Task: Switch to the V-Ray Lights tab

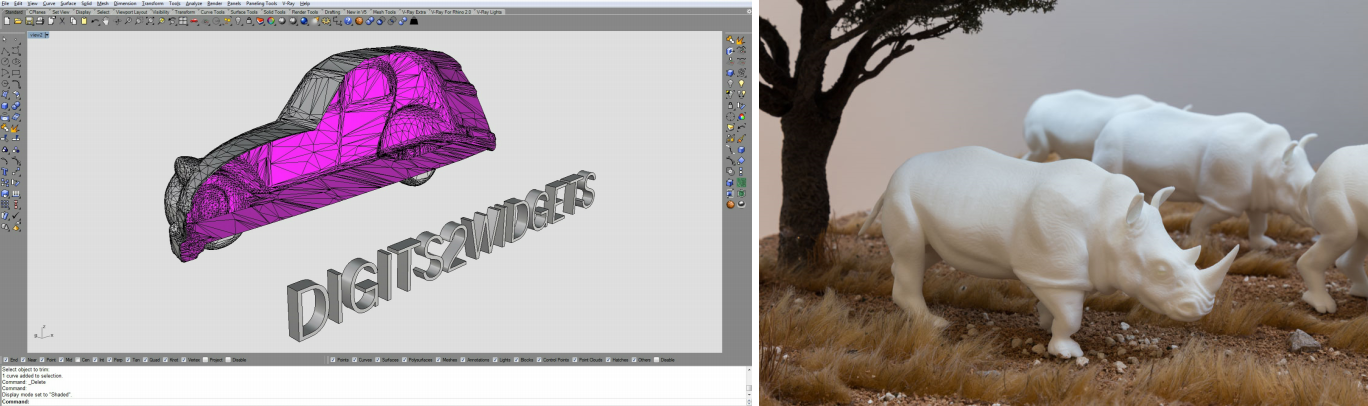Action: (490, 12)
